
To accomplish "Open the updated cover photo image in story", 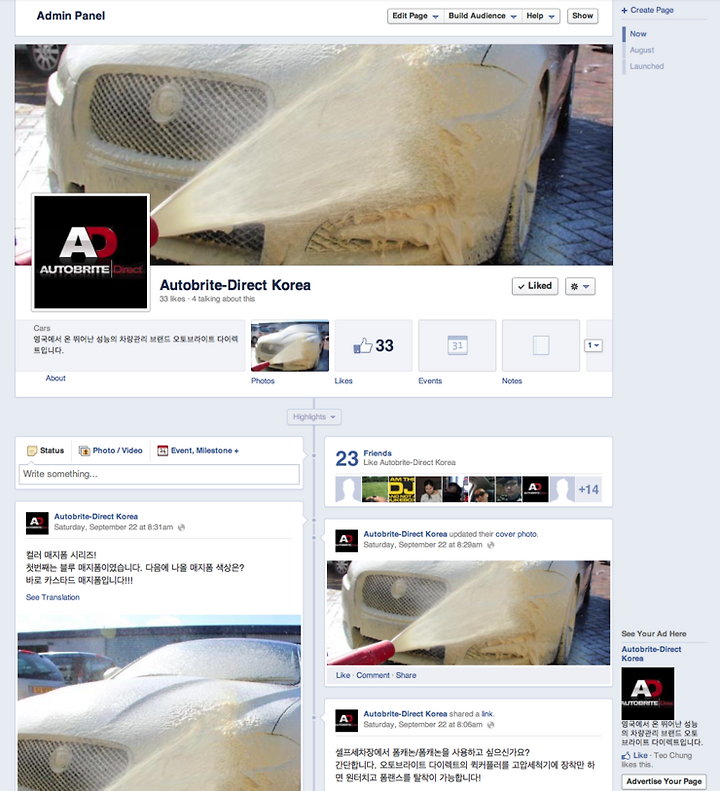I will tap(468, 612).
